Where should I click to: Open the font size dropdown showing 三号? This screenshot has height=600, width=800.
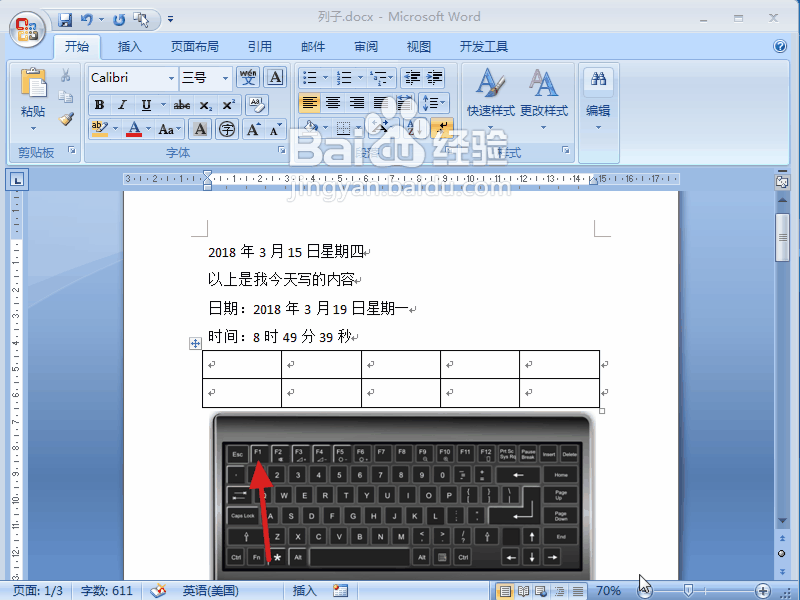tap(225, 78)
